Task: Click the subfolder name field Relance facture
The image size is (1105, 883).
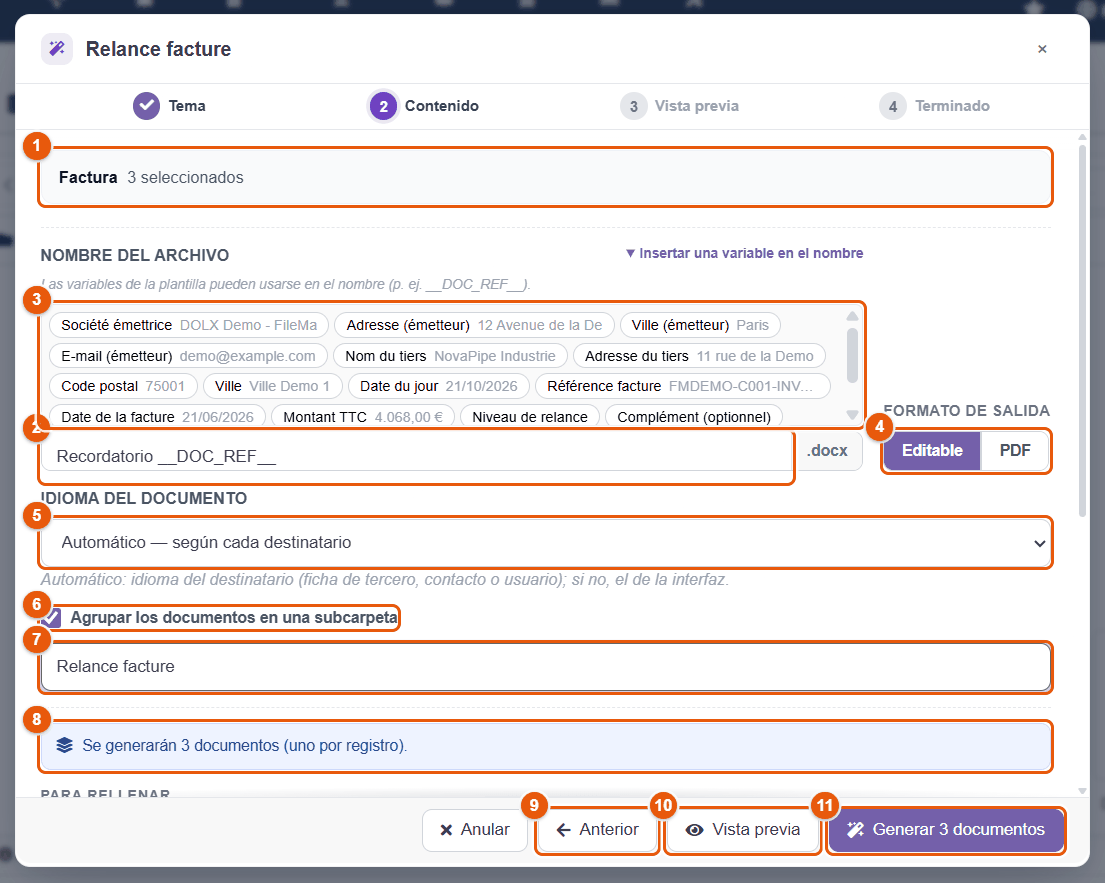Action: click(545, 667)
